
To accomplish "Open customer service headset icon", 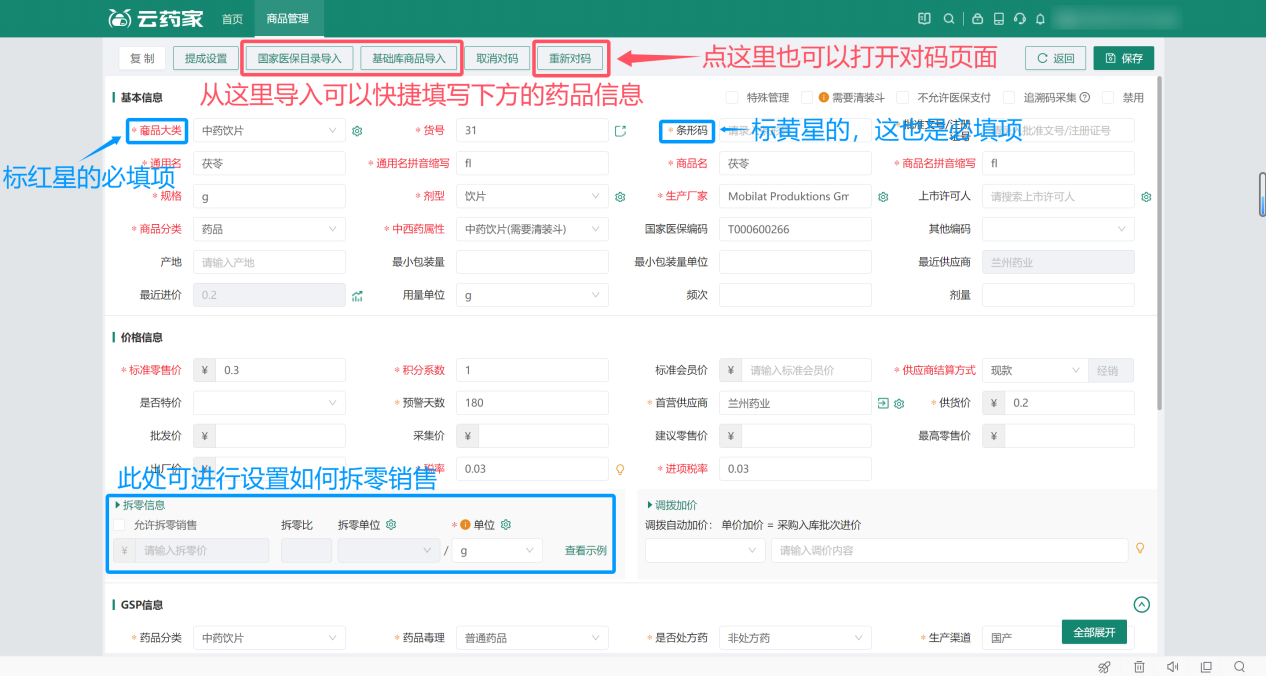I will [x=1019, y=19].
